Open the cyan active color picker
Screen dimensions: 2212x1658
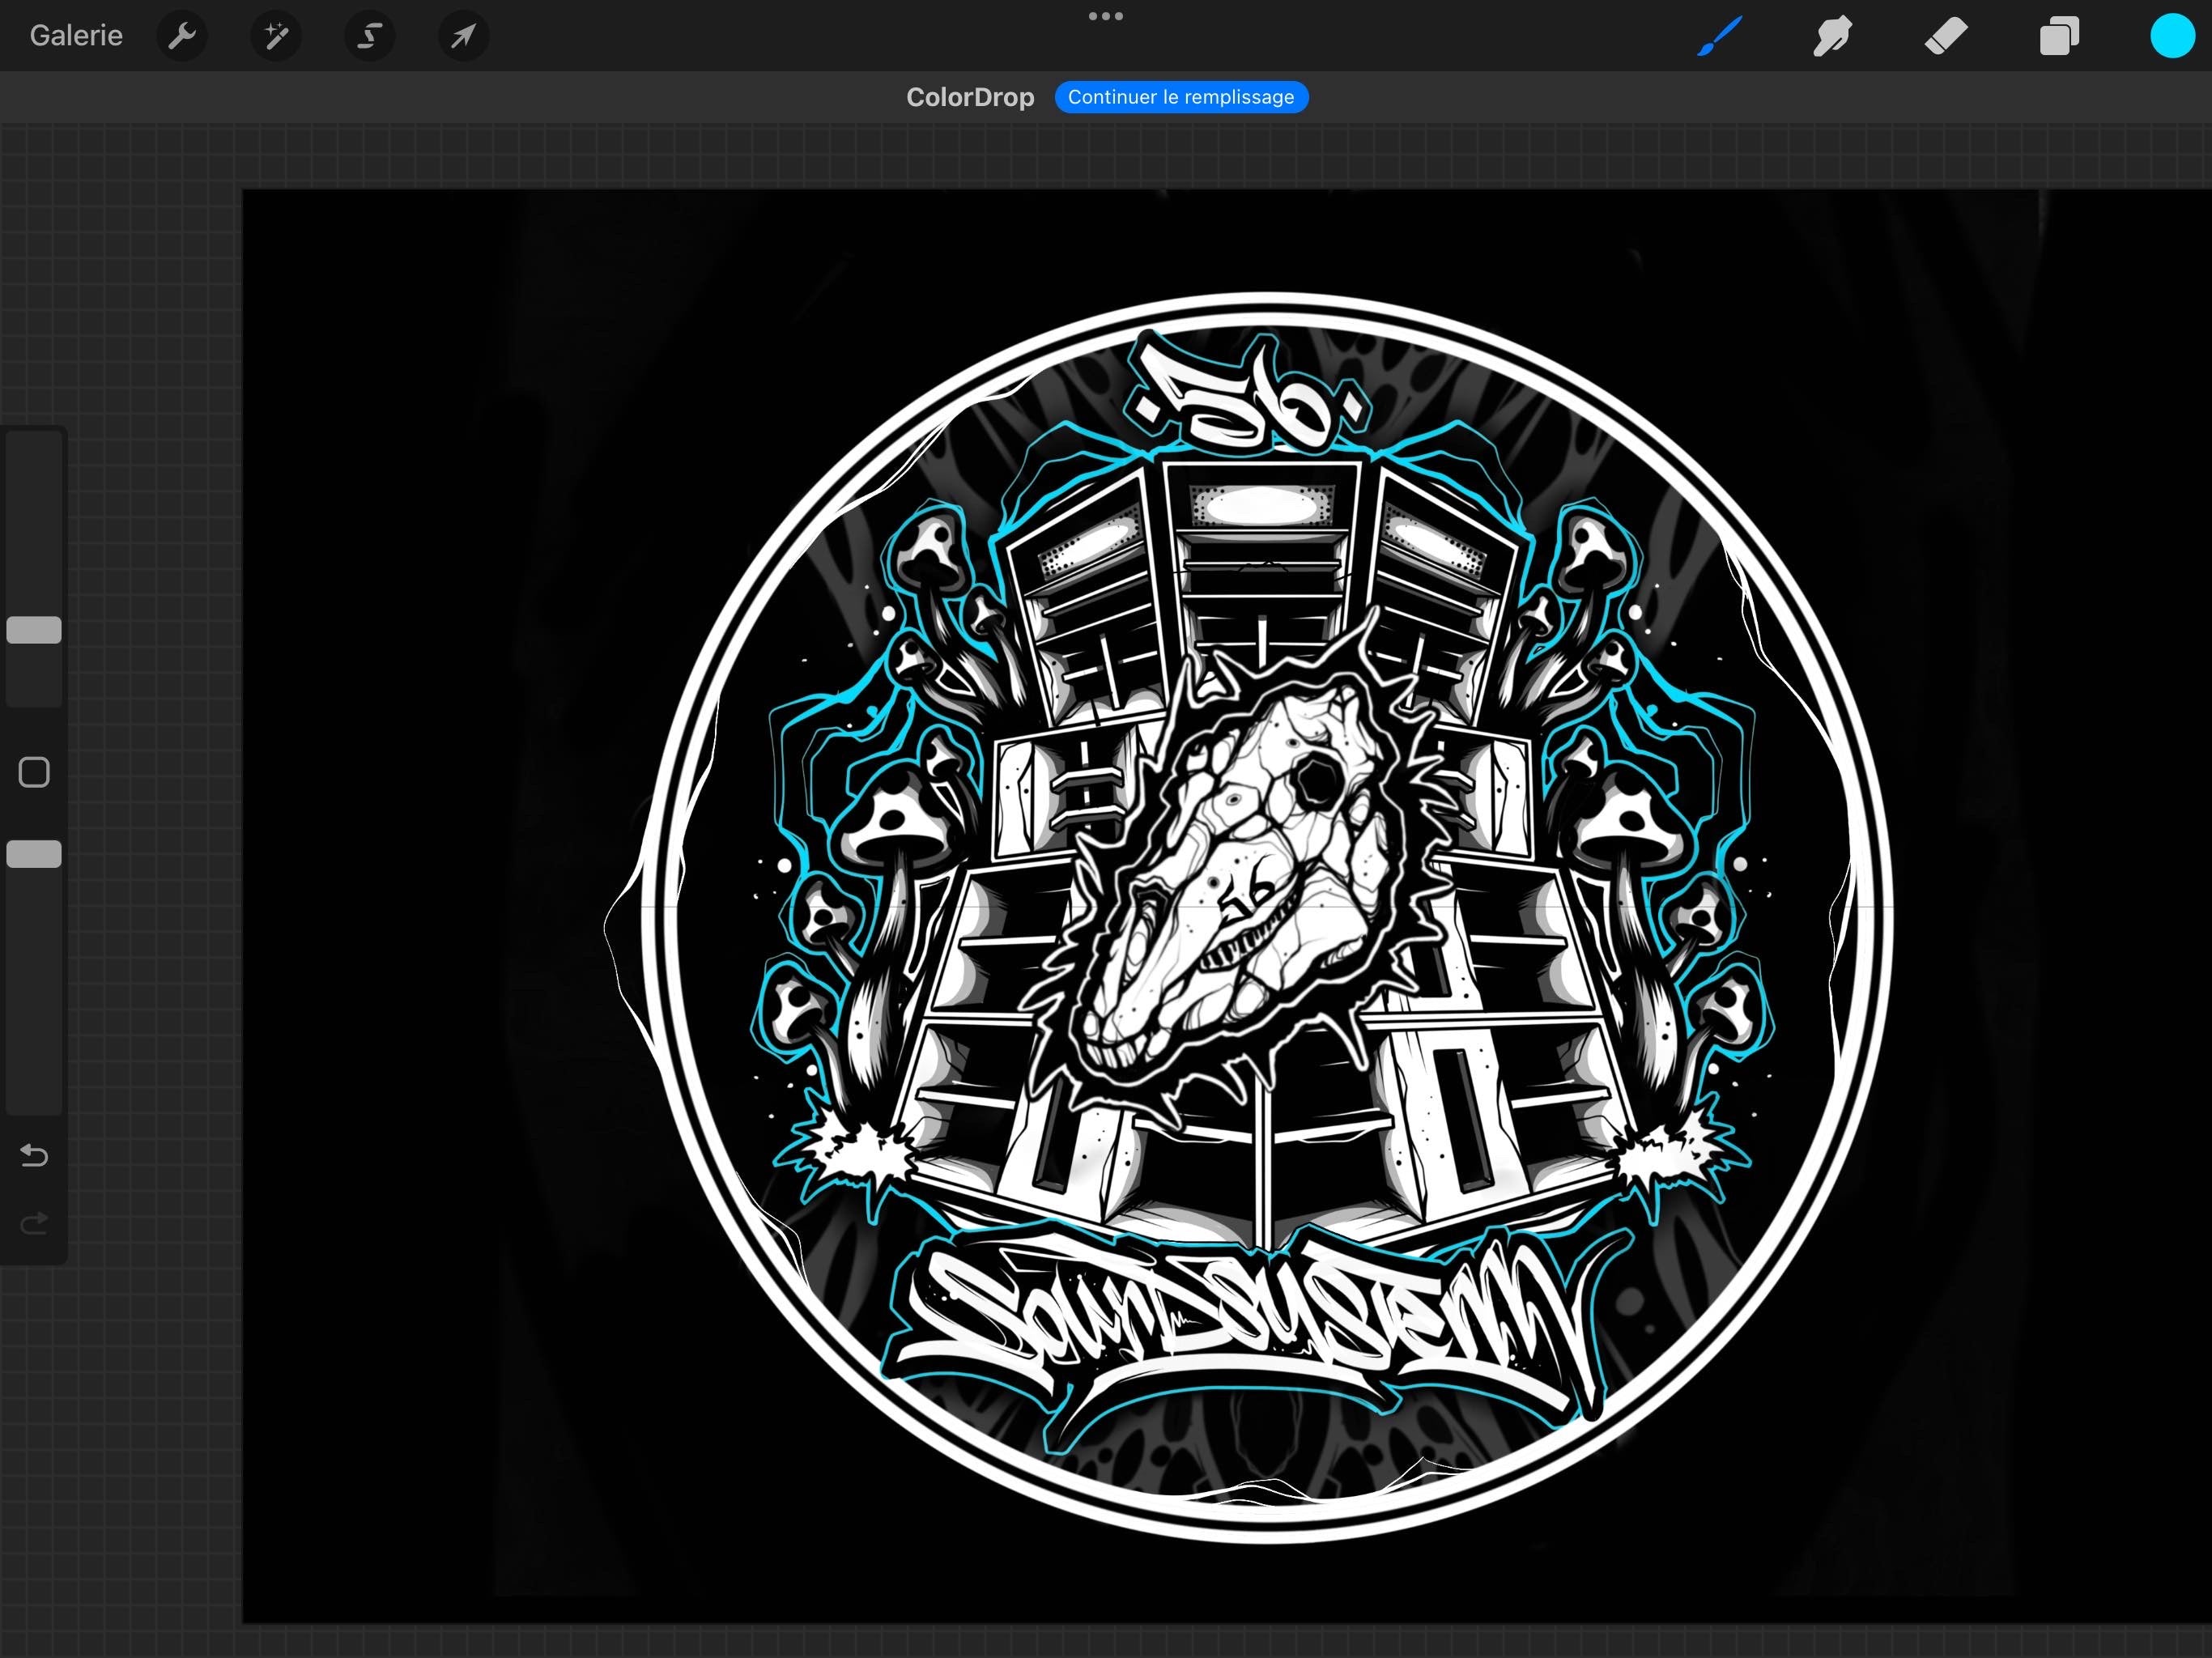pos(2172,37)
